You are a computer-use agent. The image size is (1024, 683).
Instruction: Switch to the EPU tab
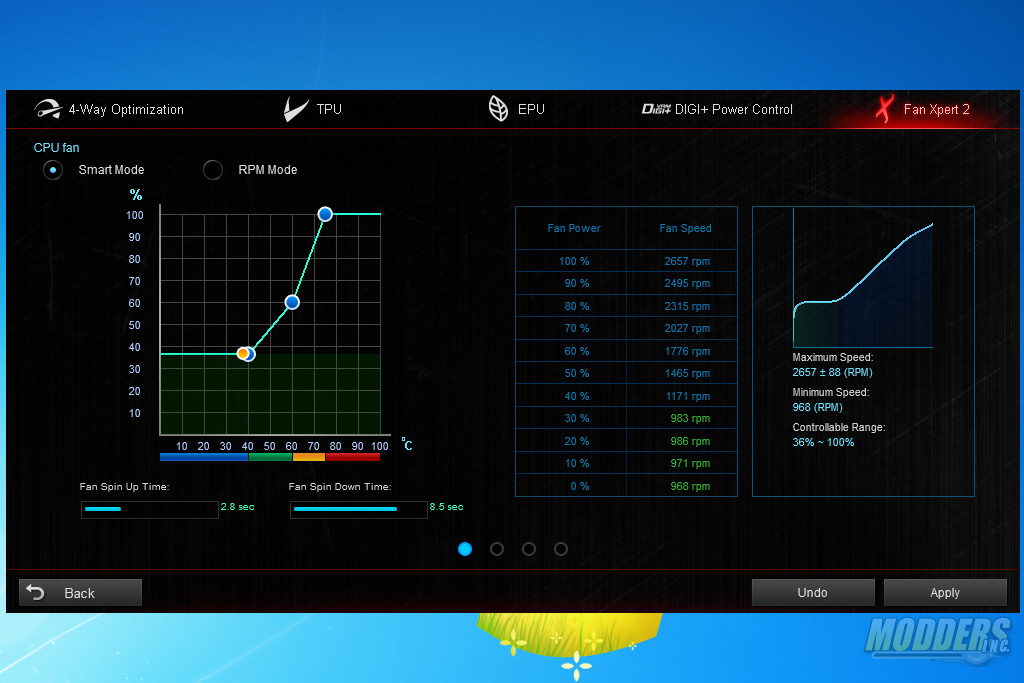pyautogui.click(x=516, y=109)
